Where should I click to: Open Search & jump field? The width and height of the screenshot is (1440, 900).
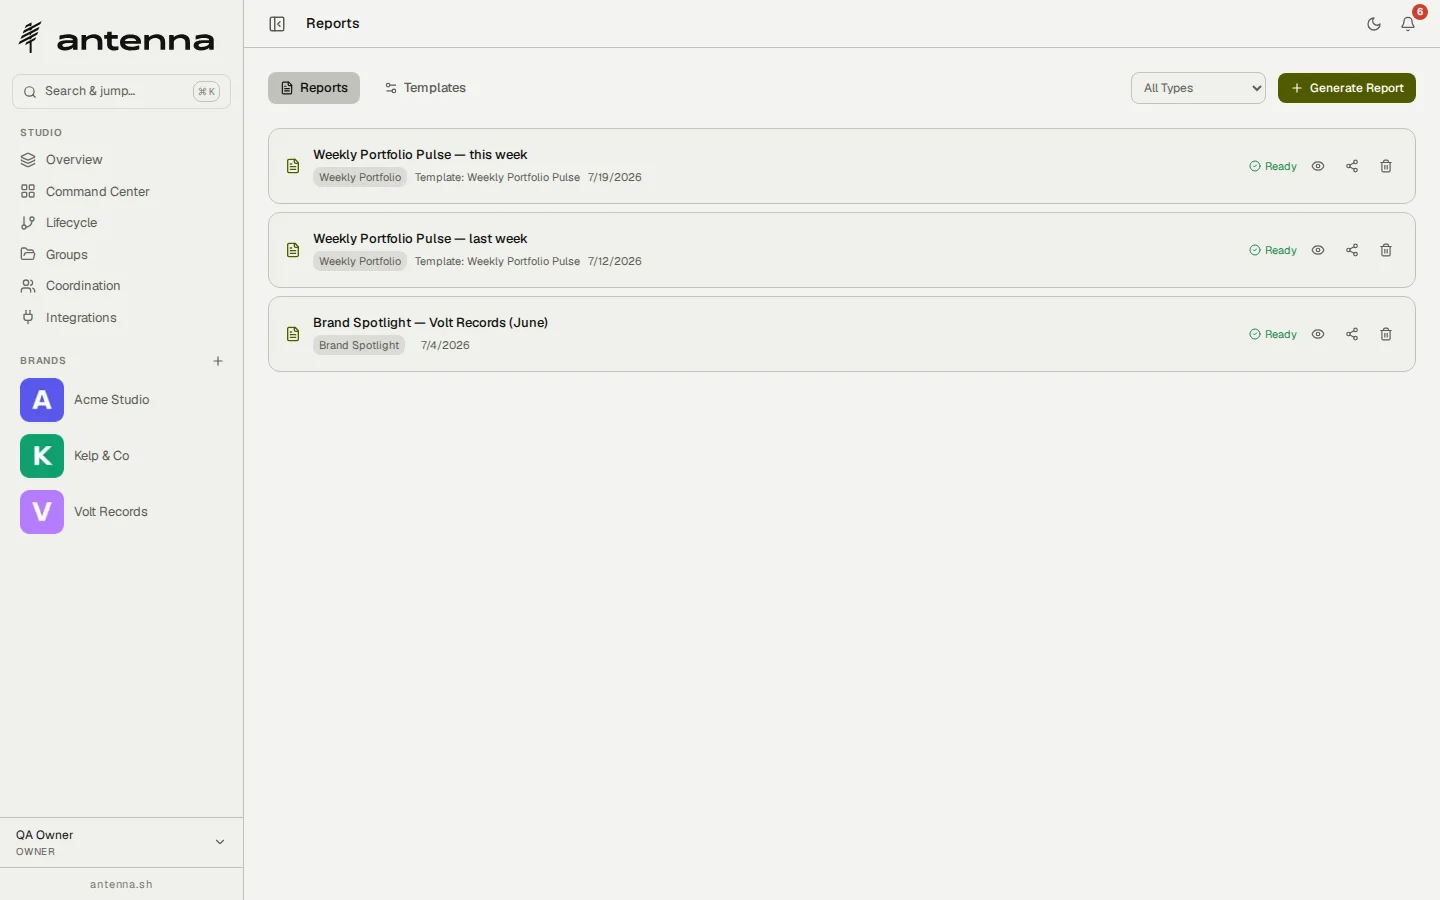[x=121, y=91]
